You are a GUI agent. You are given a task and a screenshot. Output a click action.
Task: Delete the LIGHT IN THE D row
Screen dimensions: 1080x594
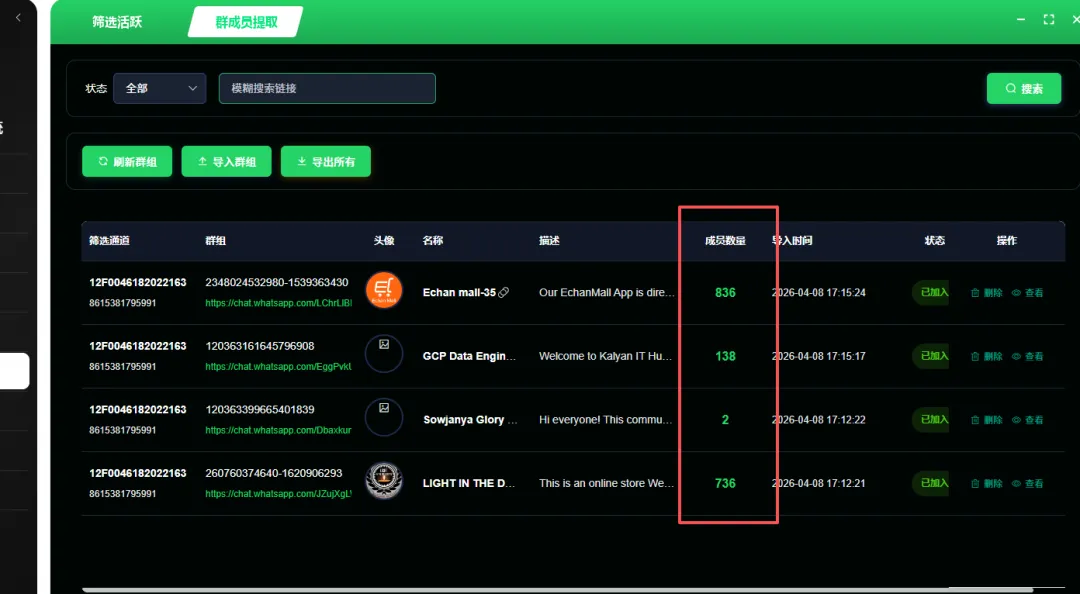[x=986, y=484]
